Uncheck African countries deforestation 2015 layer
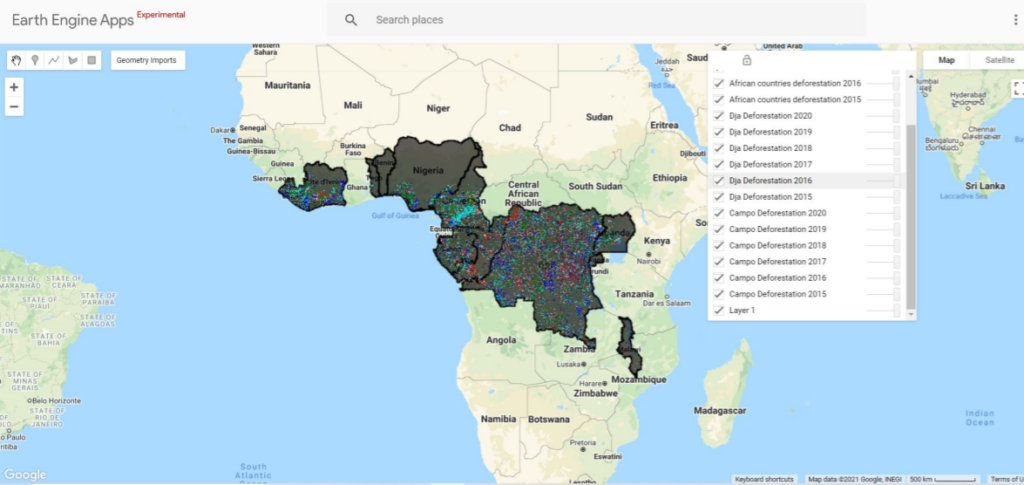Image resolution: width=1024 pixels, height=485 pixels. coord(719,100)
